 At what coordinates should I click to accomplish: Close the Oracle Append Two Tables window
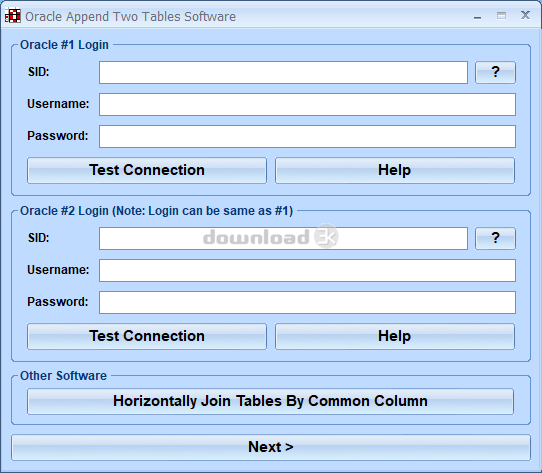525,15
